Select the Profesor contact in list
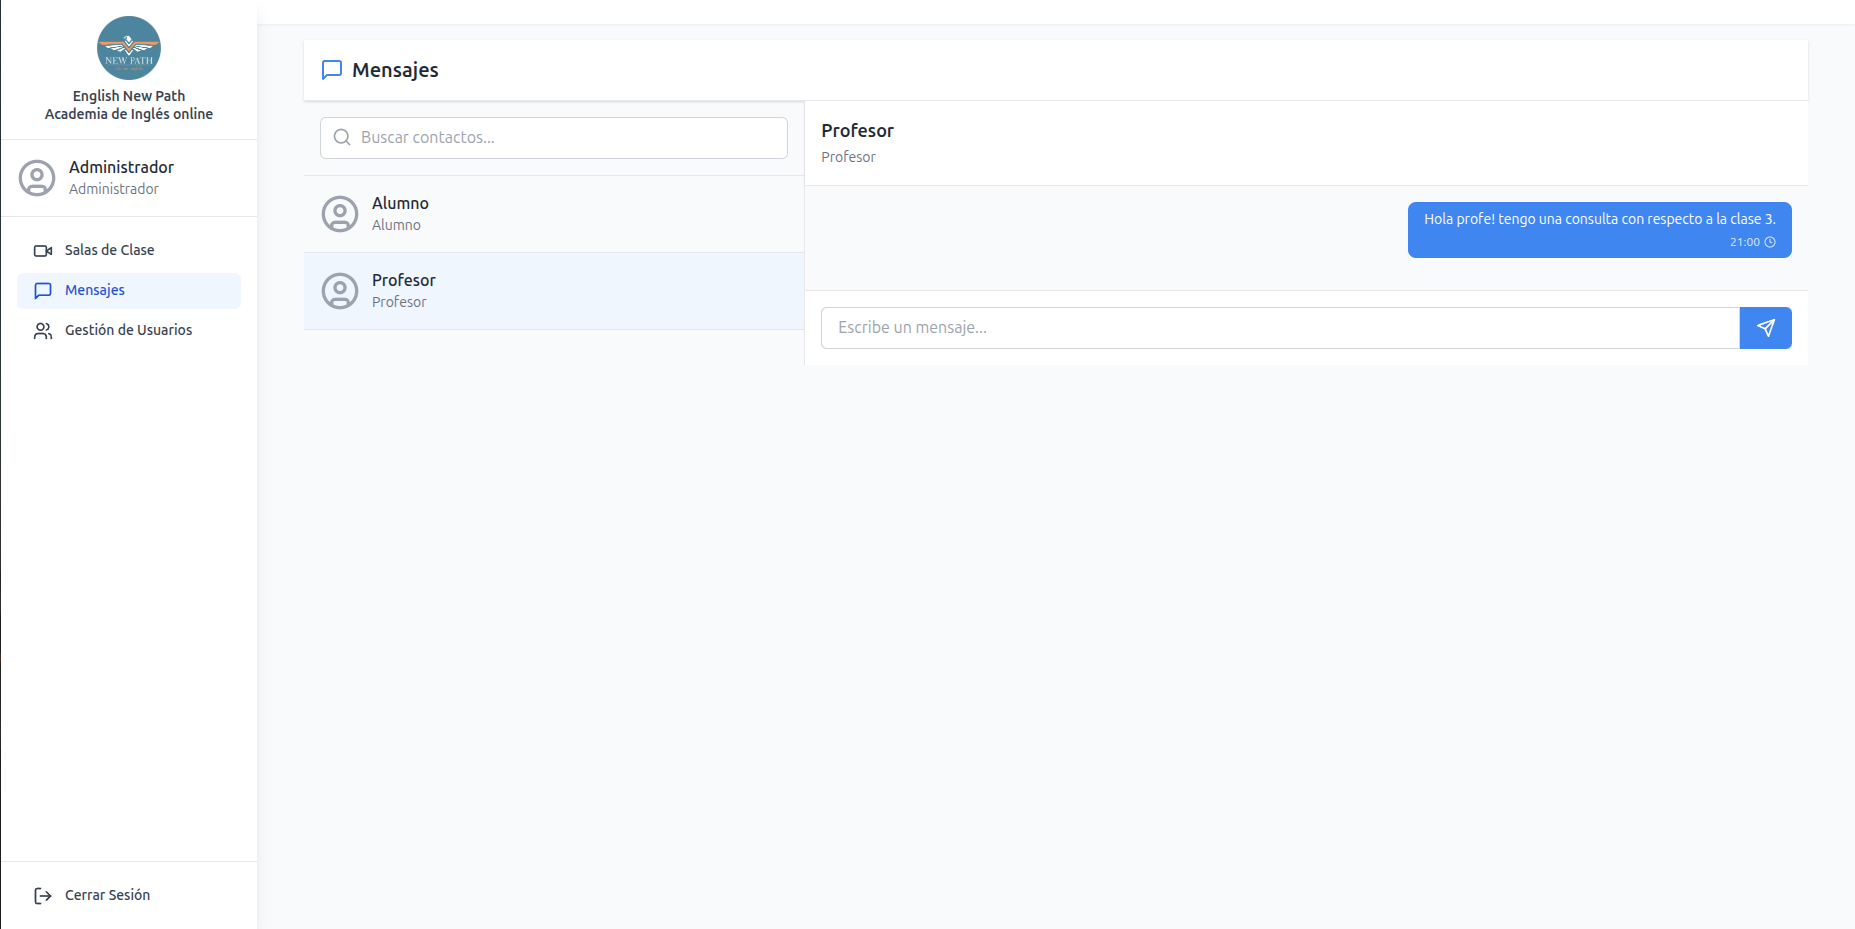Image resolution: width=1855 pixels, height=929 pixels. coord(553,291)
